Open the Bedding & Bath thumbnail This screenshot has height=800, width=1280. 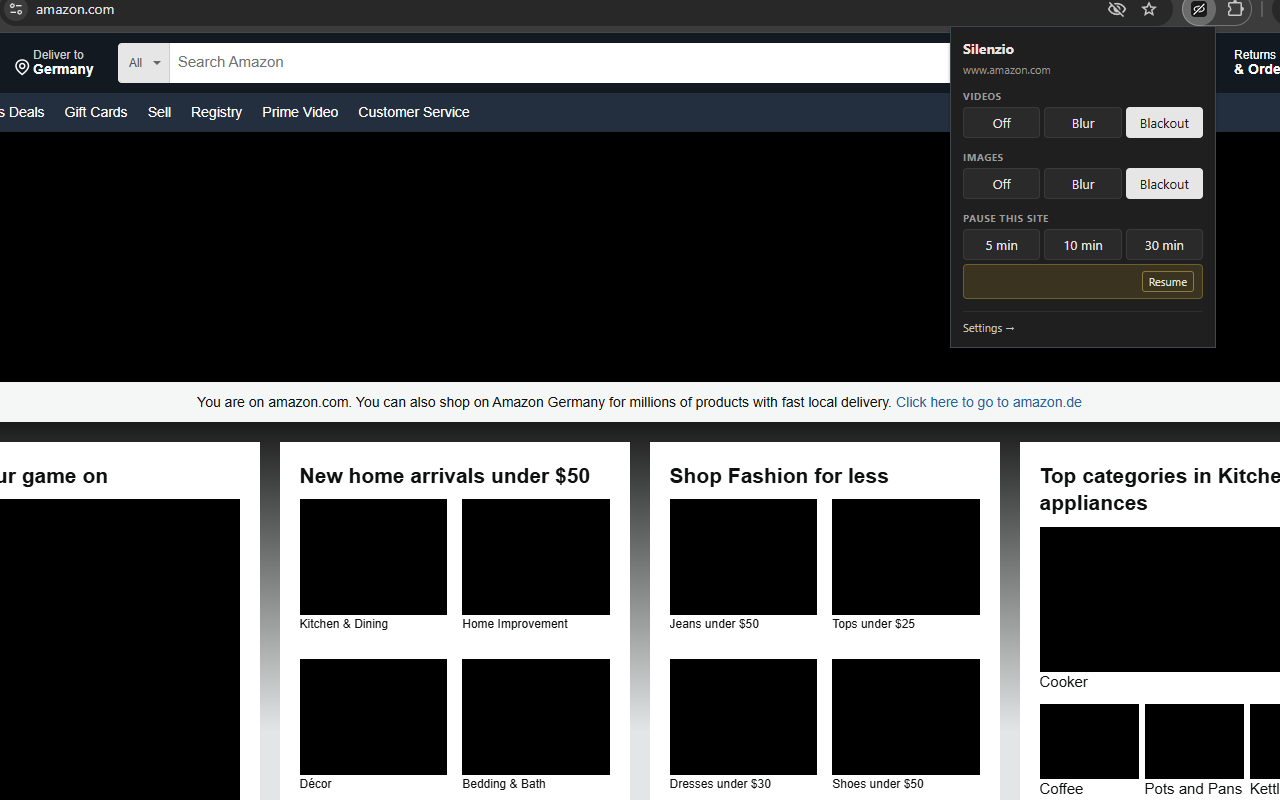[536, 717]
